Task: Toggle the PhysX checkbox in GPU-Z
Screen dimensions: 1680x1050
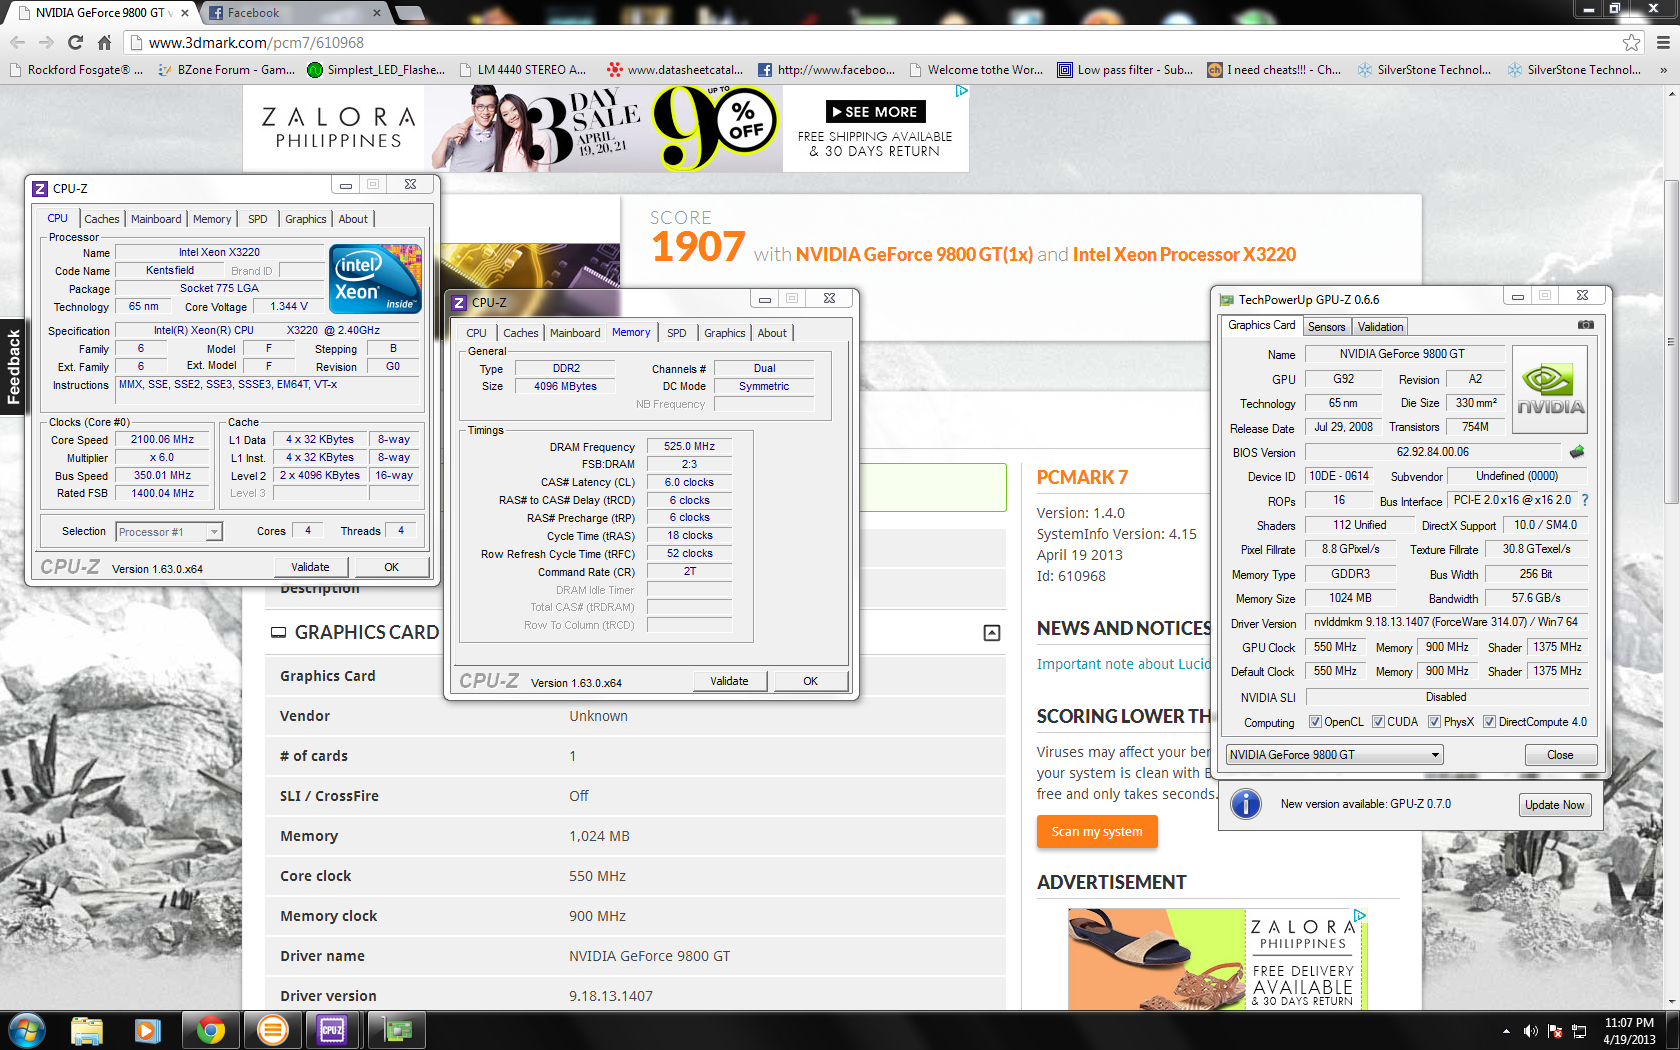Action: pyautogui.click(x=1434, y=722)
